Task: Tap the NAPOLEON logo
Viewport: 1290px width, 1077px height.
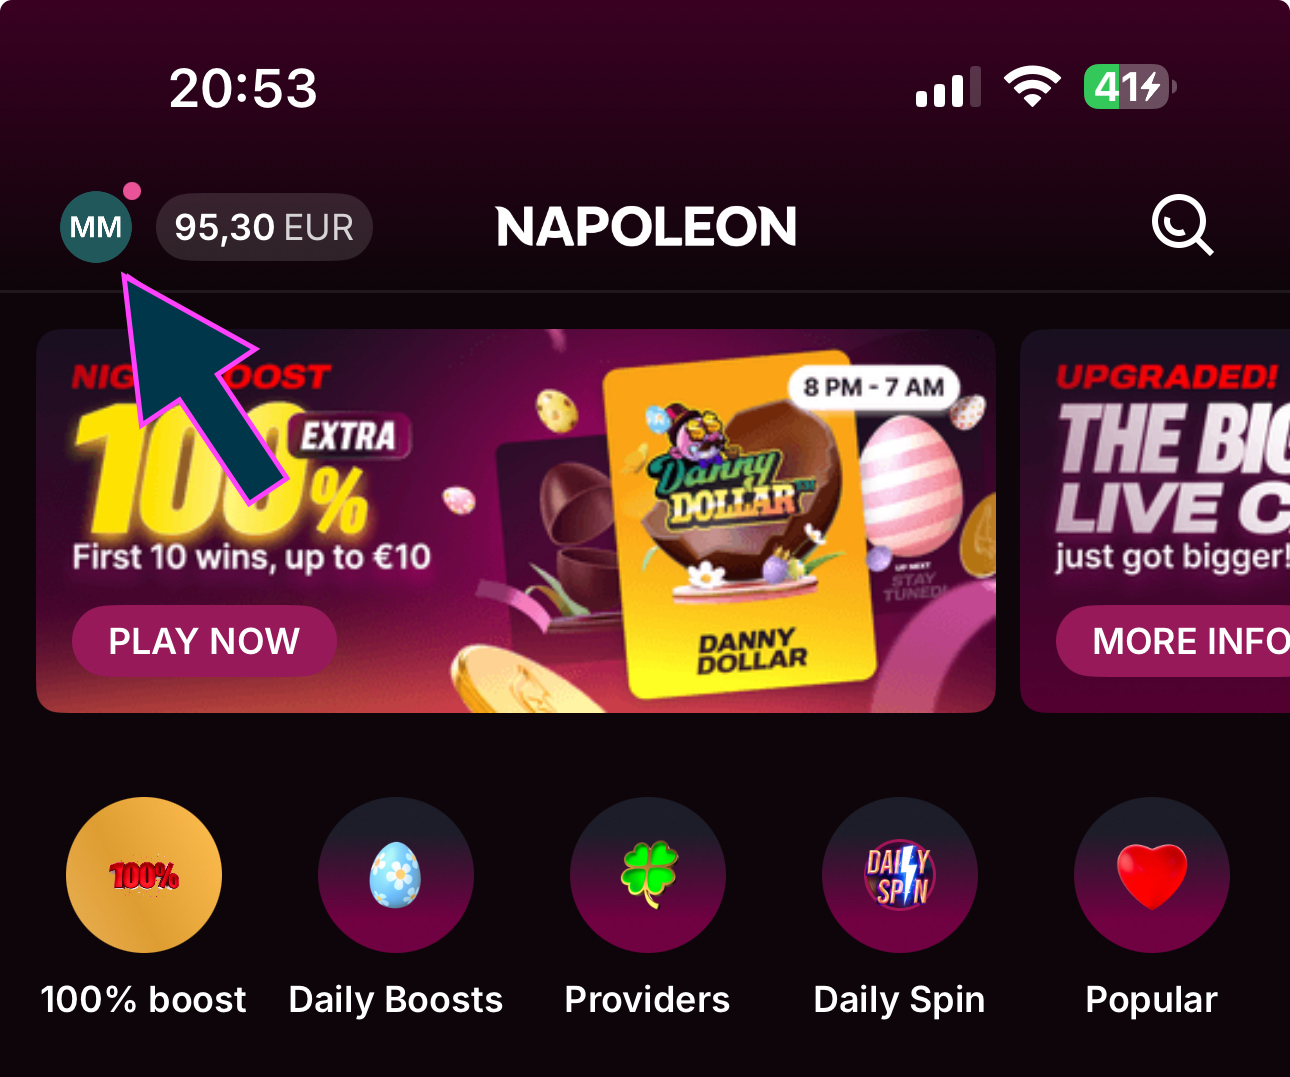Action: click(x=646, y=227)
